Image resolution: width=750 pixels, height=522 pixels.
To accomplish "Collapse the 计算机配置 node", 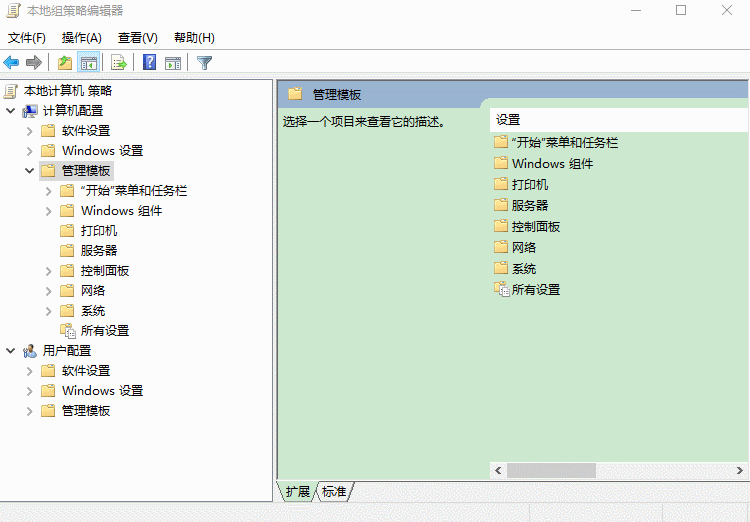I will (11, 111).
